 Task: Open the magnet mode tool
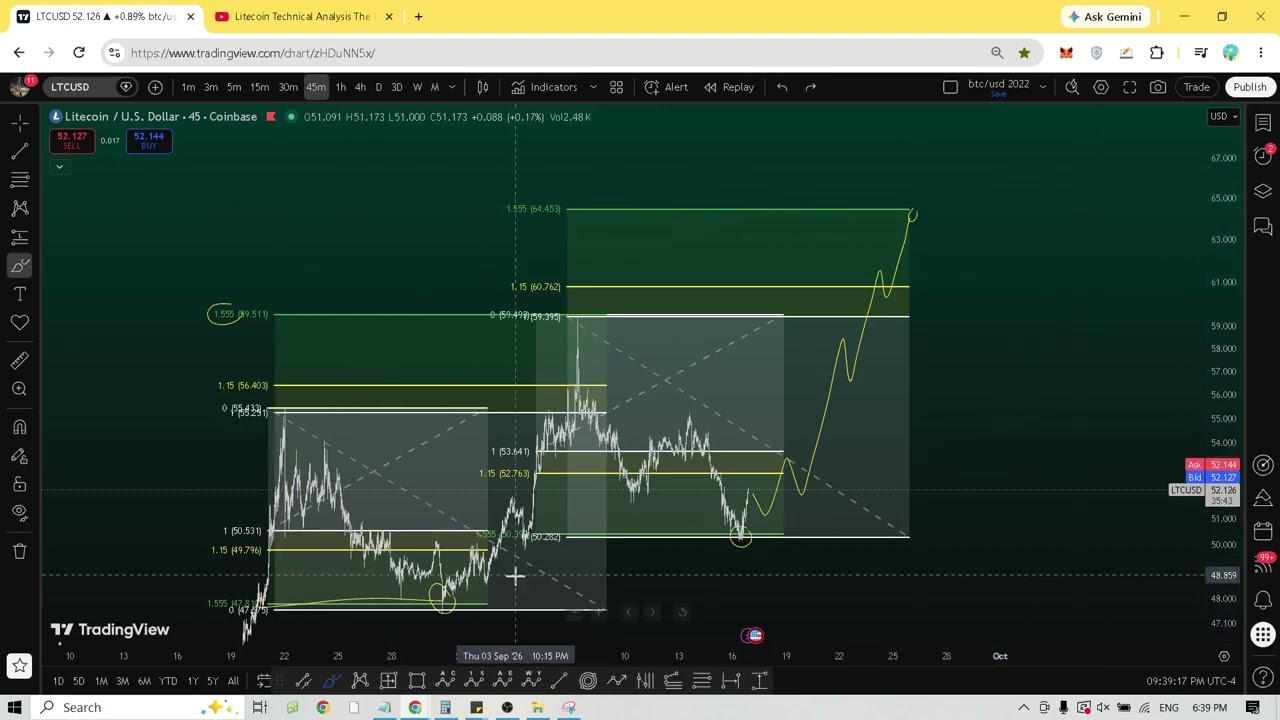click(x=19, y=427)
